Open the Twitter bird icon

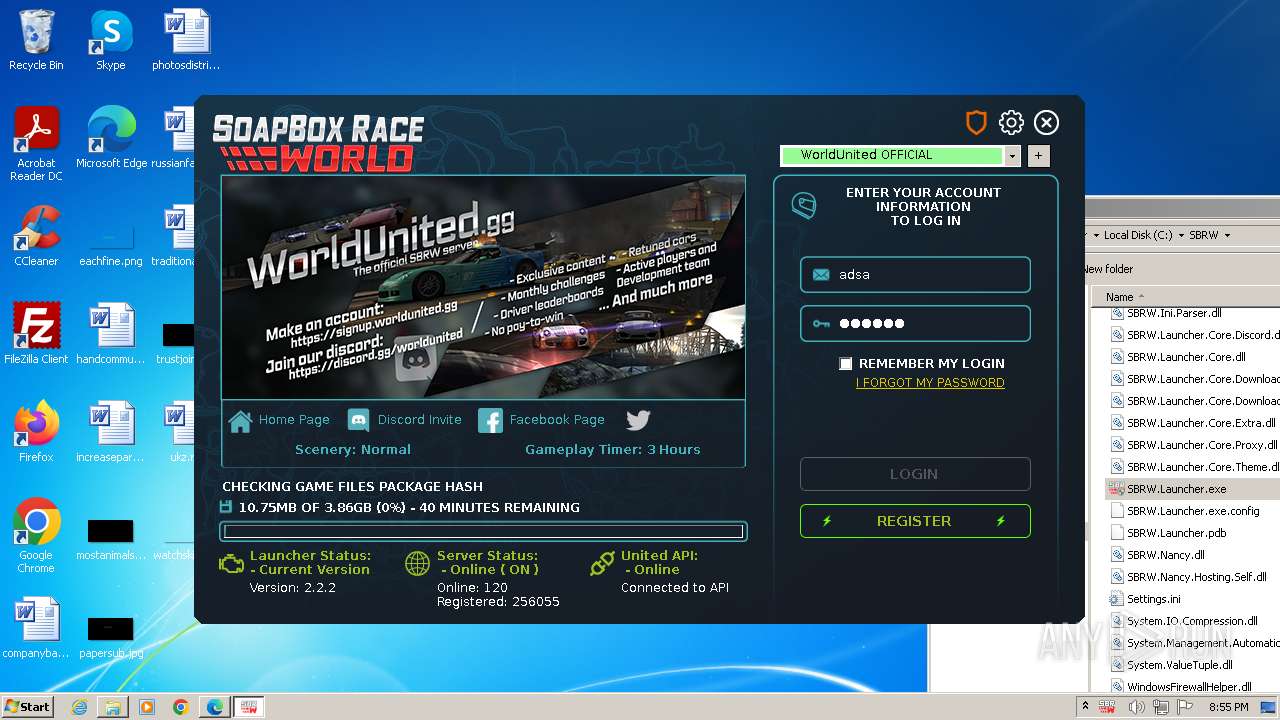click(638, 420)
